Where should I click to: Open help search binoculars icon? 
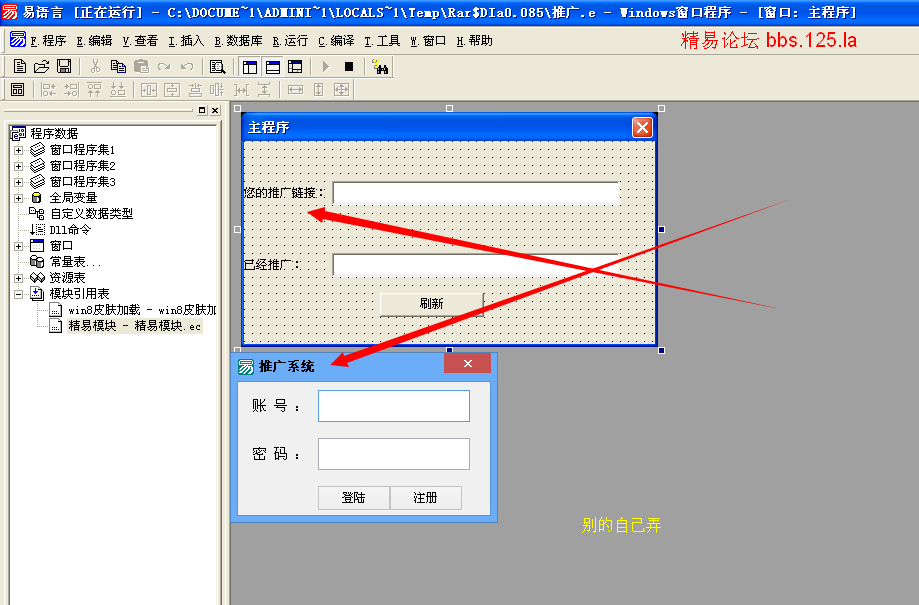point(380,67)
